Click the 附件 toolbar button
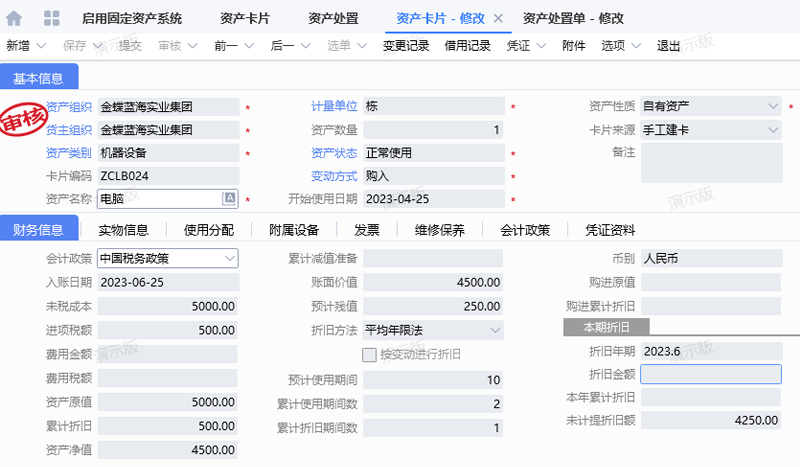Viewport: 800px width, 467px height. (x=573, y=46)
